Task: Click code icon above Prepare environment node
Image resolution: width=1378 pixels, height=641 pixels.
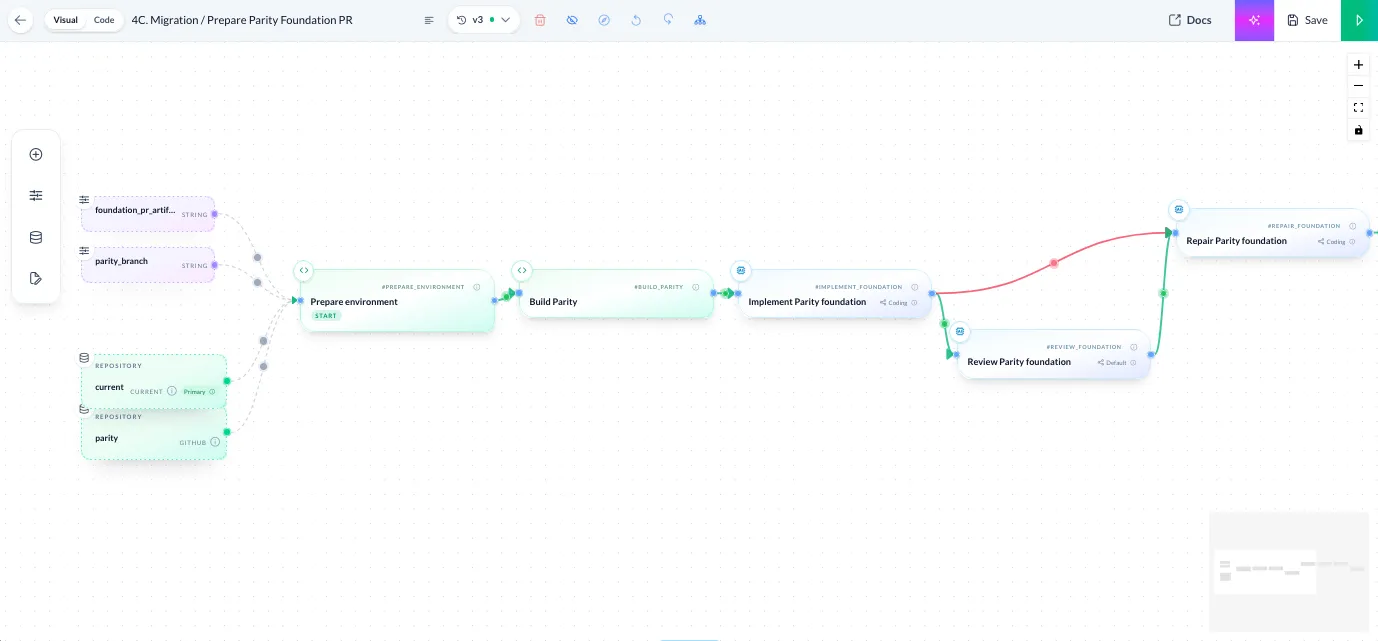Action: click(304, 270)
